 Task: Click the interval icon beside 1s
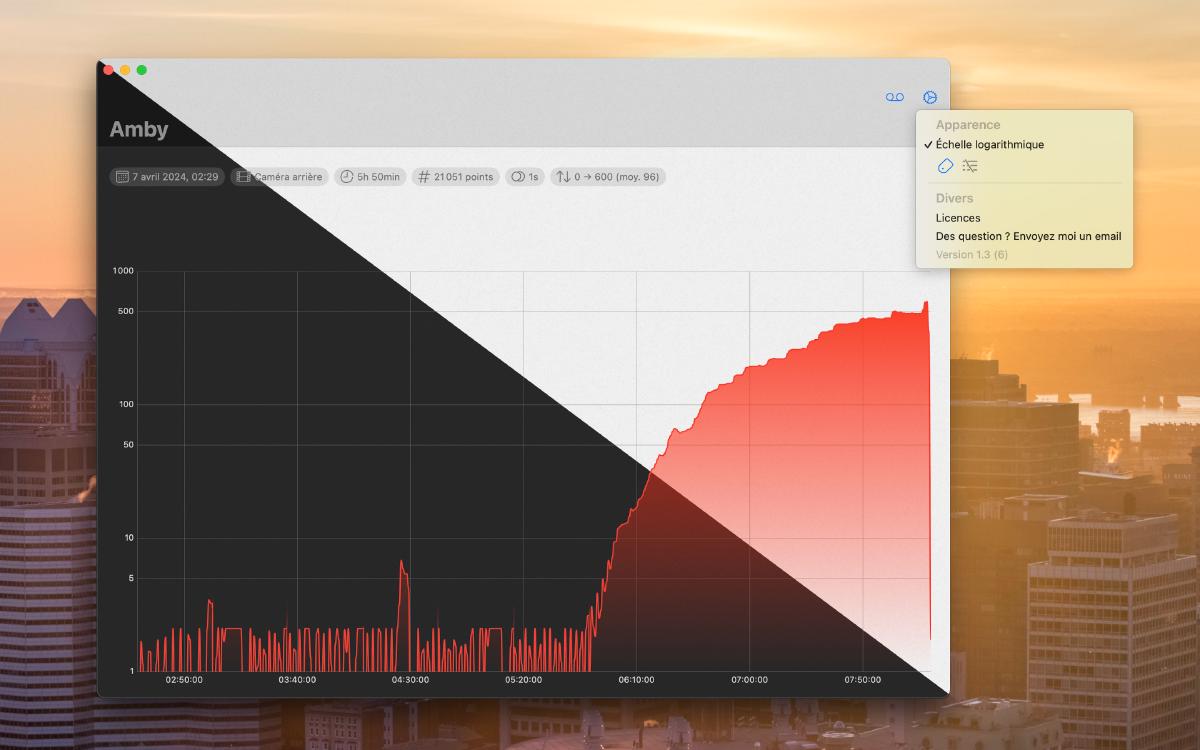pyautogui.click(x=518, y=177)
